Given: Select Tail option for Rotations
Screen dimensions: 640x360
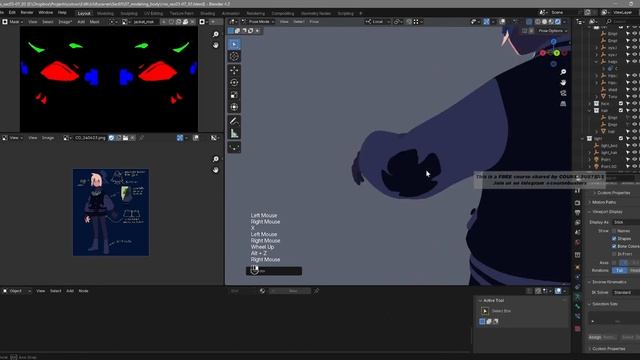Looking at the screenshot, I should (620, 271).
